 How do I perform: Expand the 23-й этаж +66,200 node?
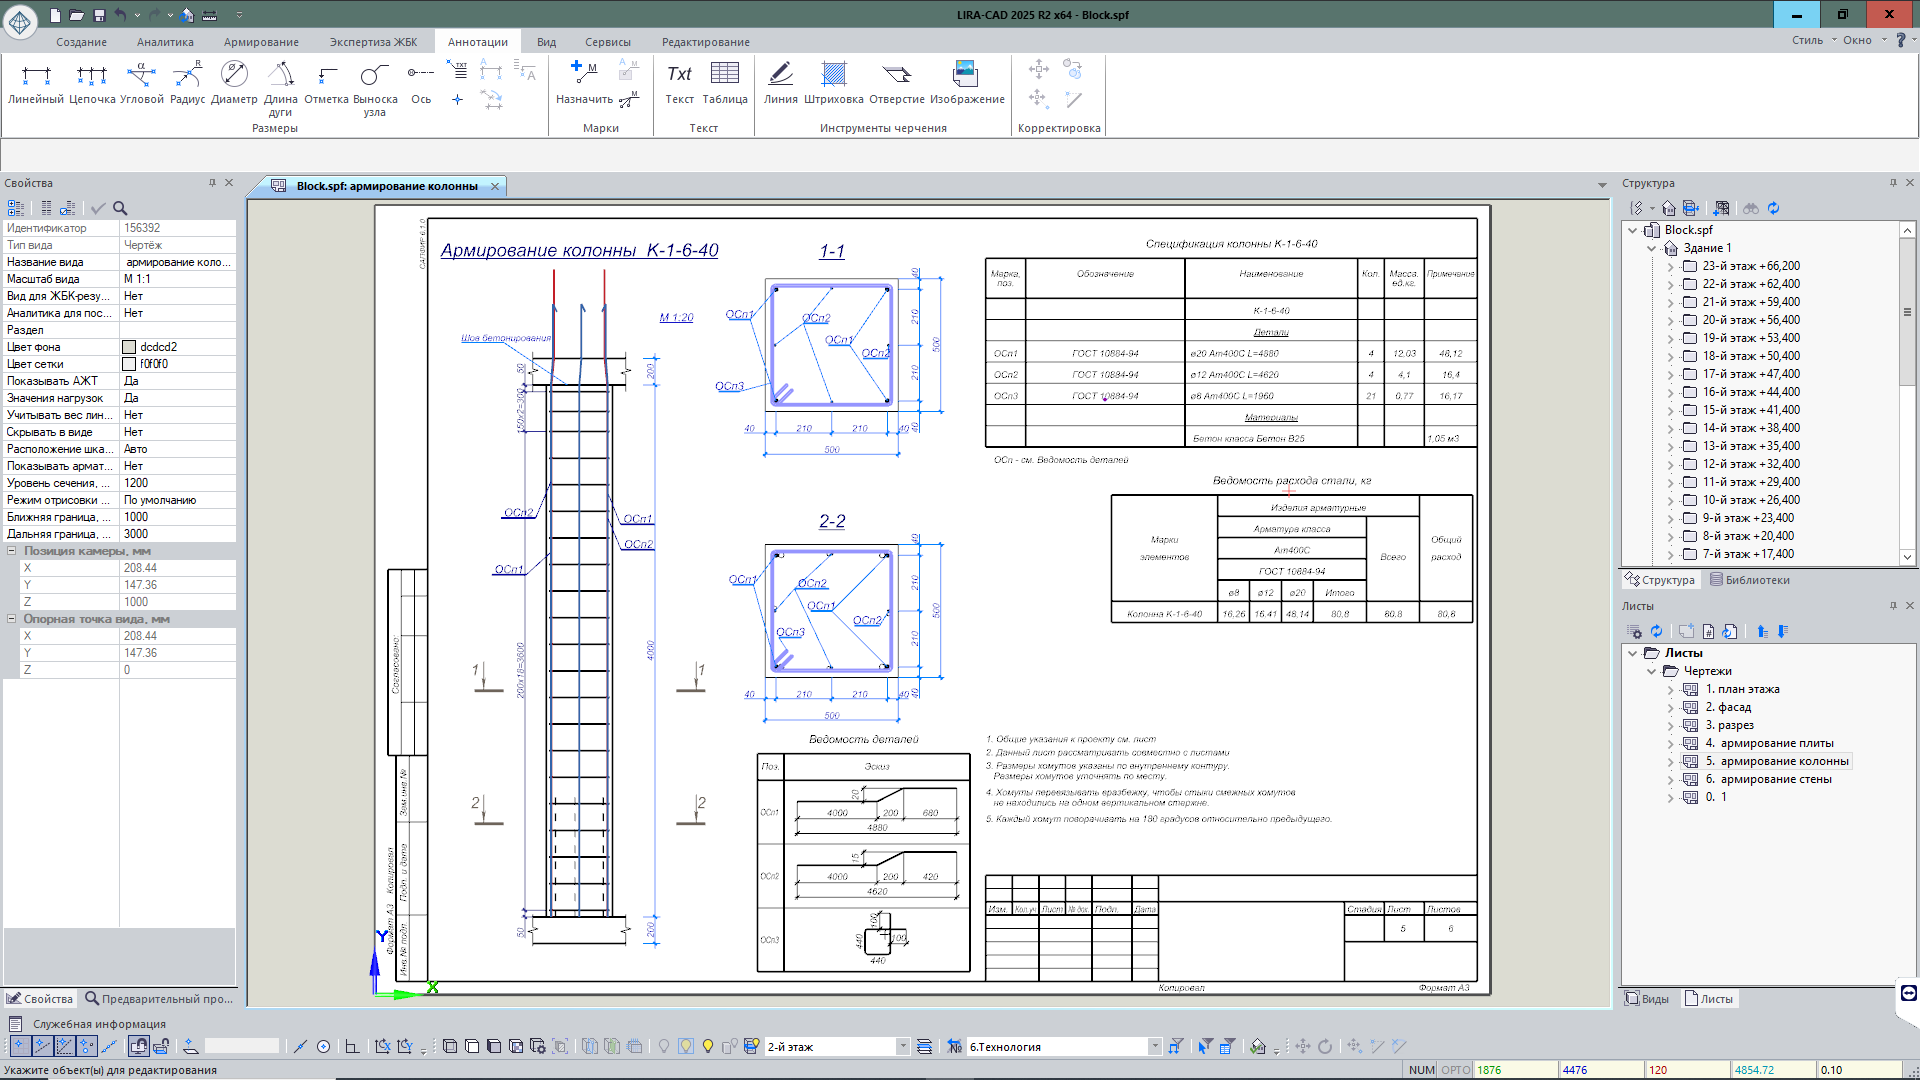pyautogui.click(x=1670, y=267)
